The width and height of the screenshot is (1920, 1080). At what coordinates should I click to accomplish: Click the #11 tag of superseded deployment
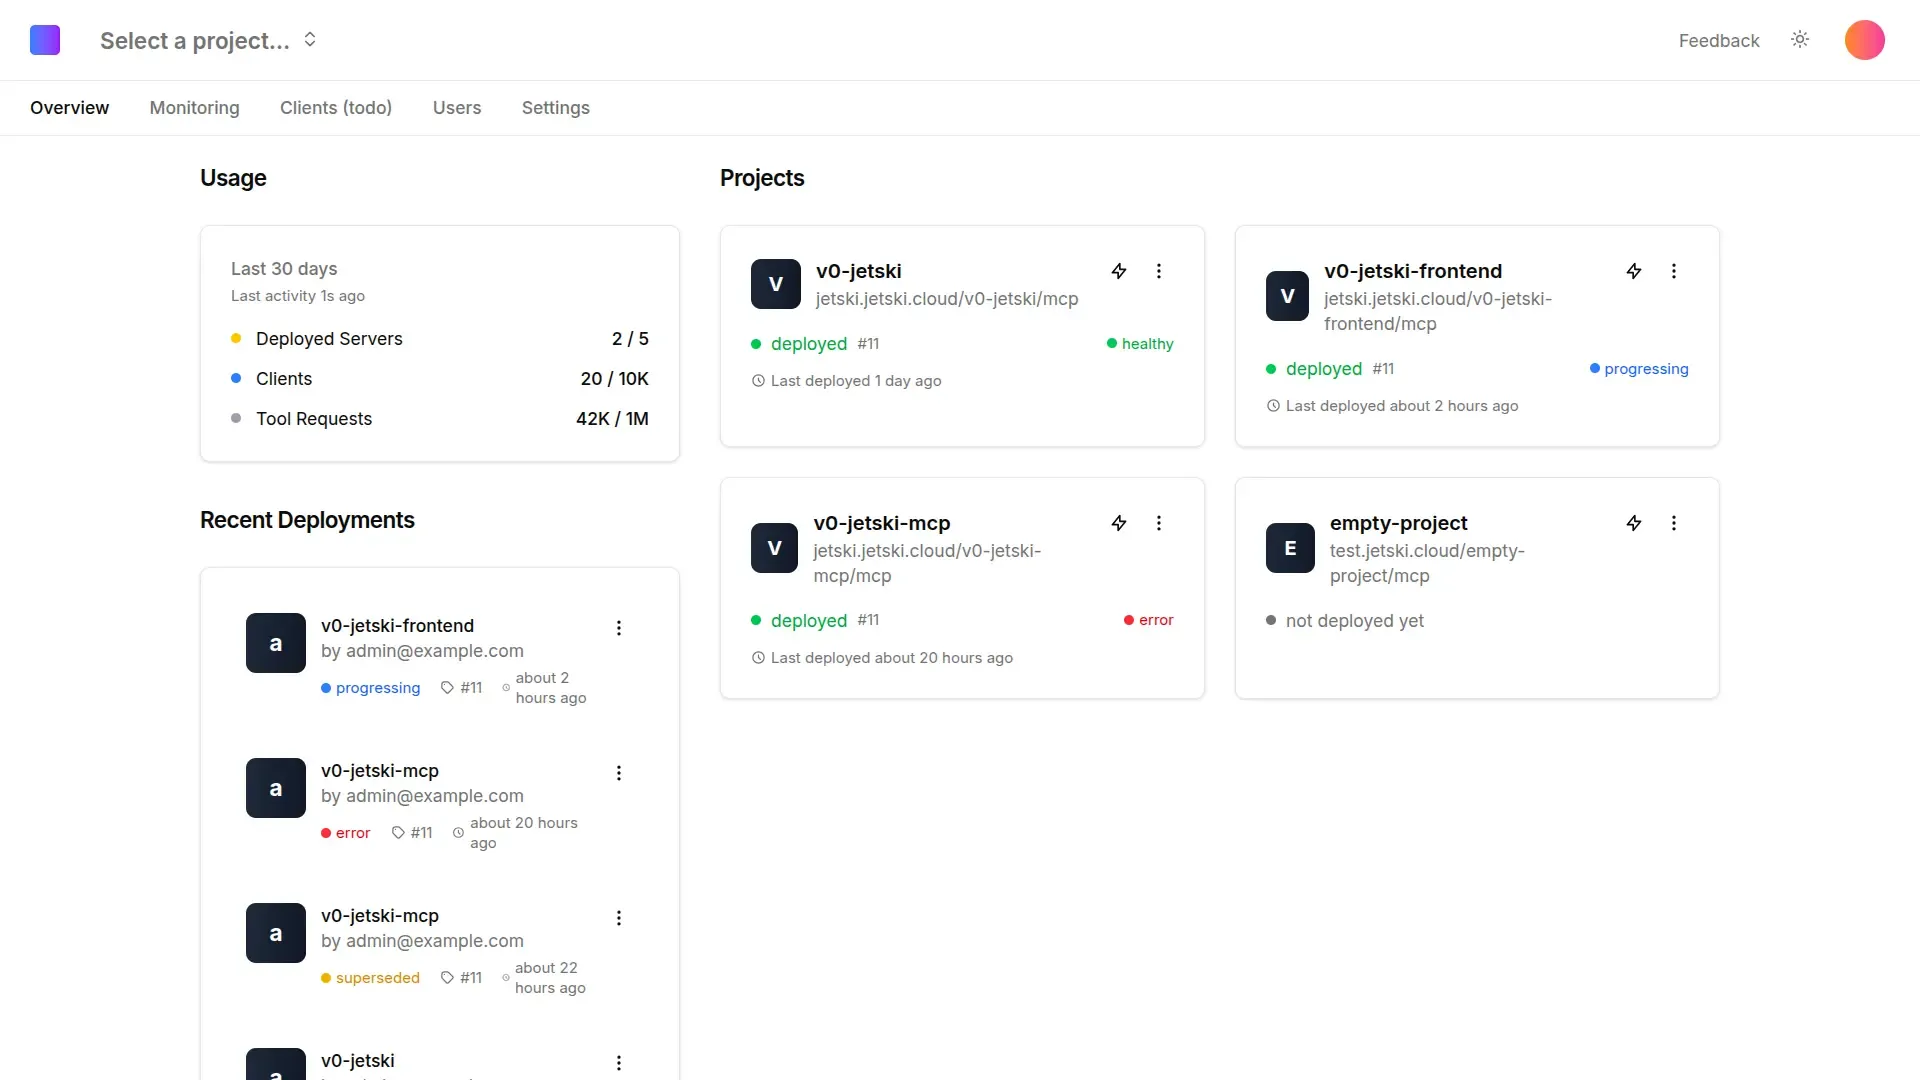click(462, 978)
